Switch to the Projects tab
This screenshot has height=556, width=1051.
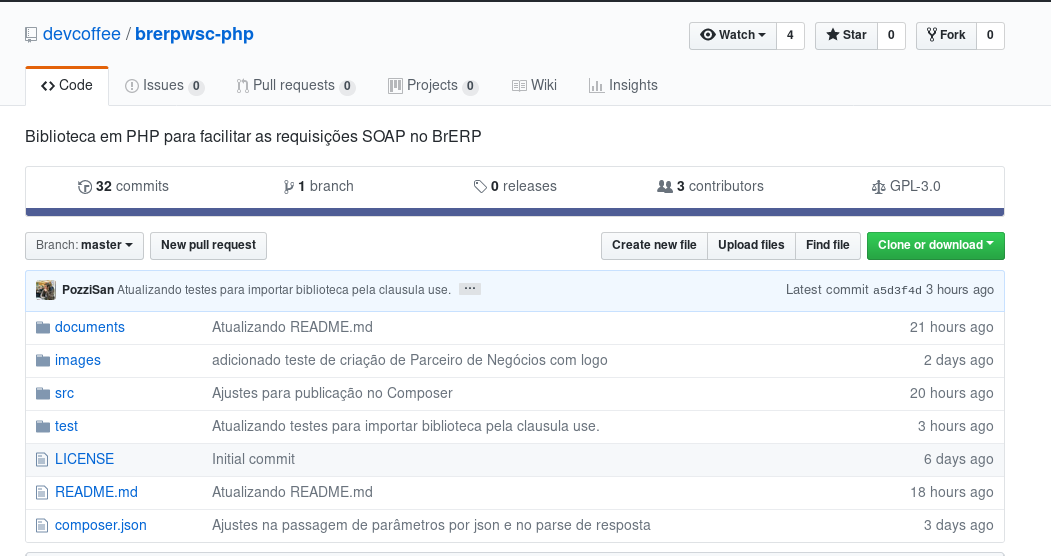click(433, 86)
